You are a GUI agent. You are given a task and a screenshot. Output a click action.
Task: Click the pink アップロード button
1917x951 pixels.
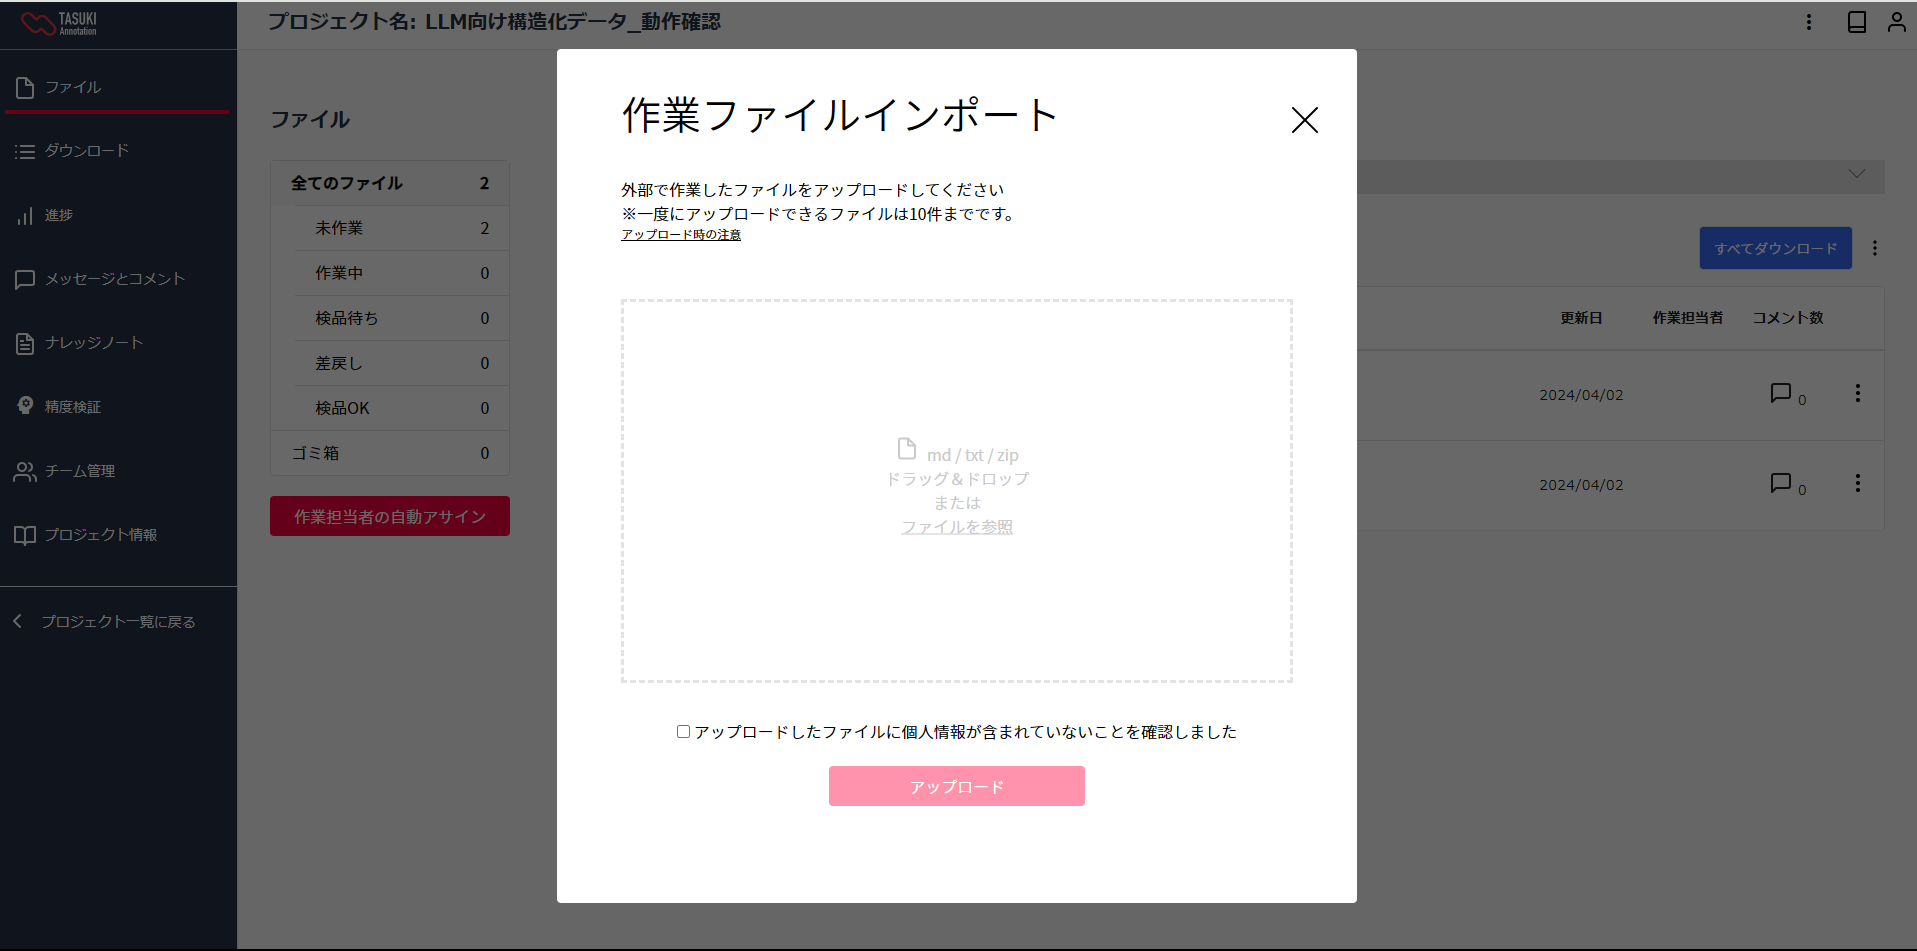tap(956, 786)
